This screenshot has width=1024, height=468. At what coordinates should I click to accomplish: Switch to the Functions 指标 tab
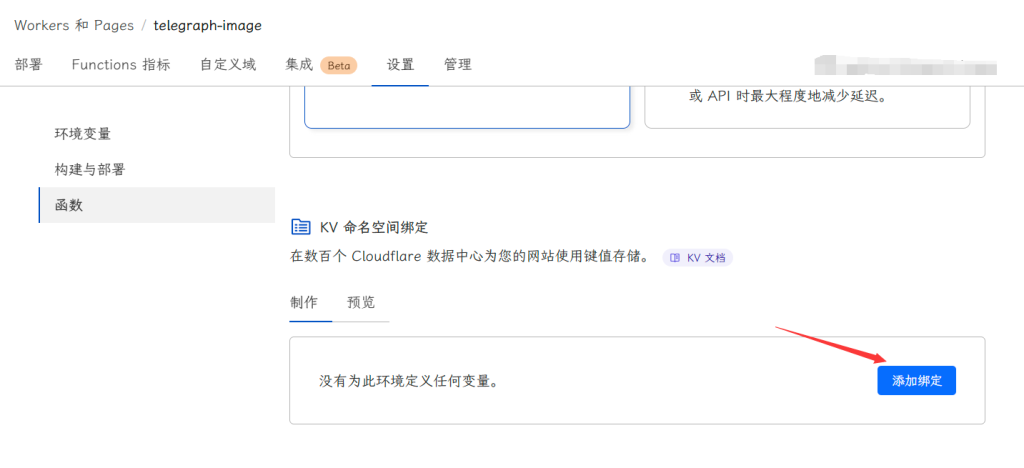(121, 65)
